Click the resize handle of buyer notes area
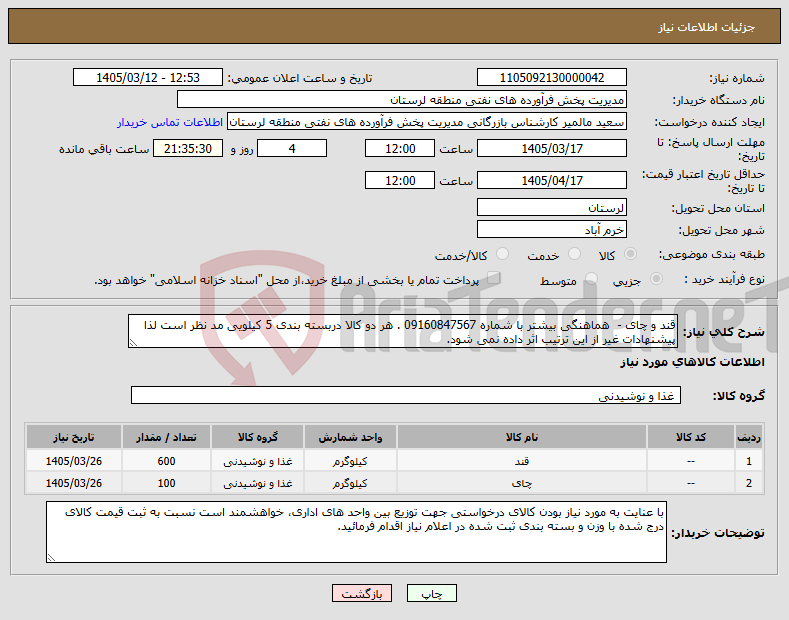Image resolution: width=789 pixels, height=620 pixels. [x=51, y=558]
